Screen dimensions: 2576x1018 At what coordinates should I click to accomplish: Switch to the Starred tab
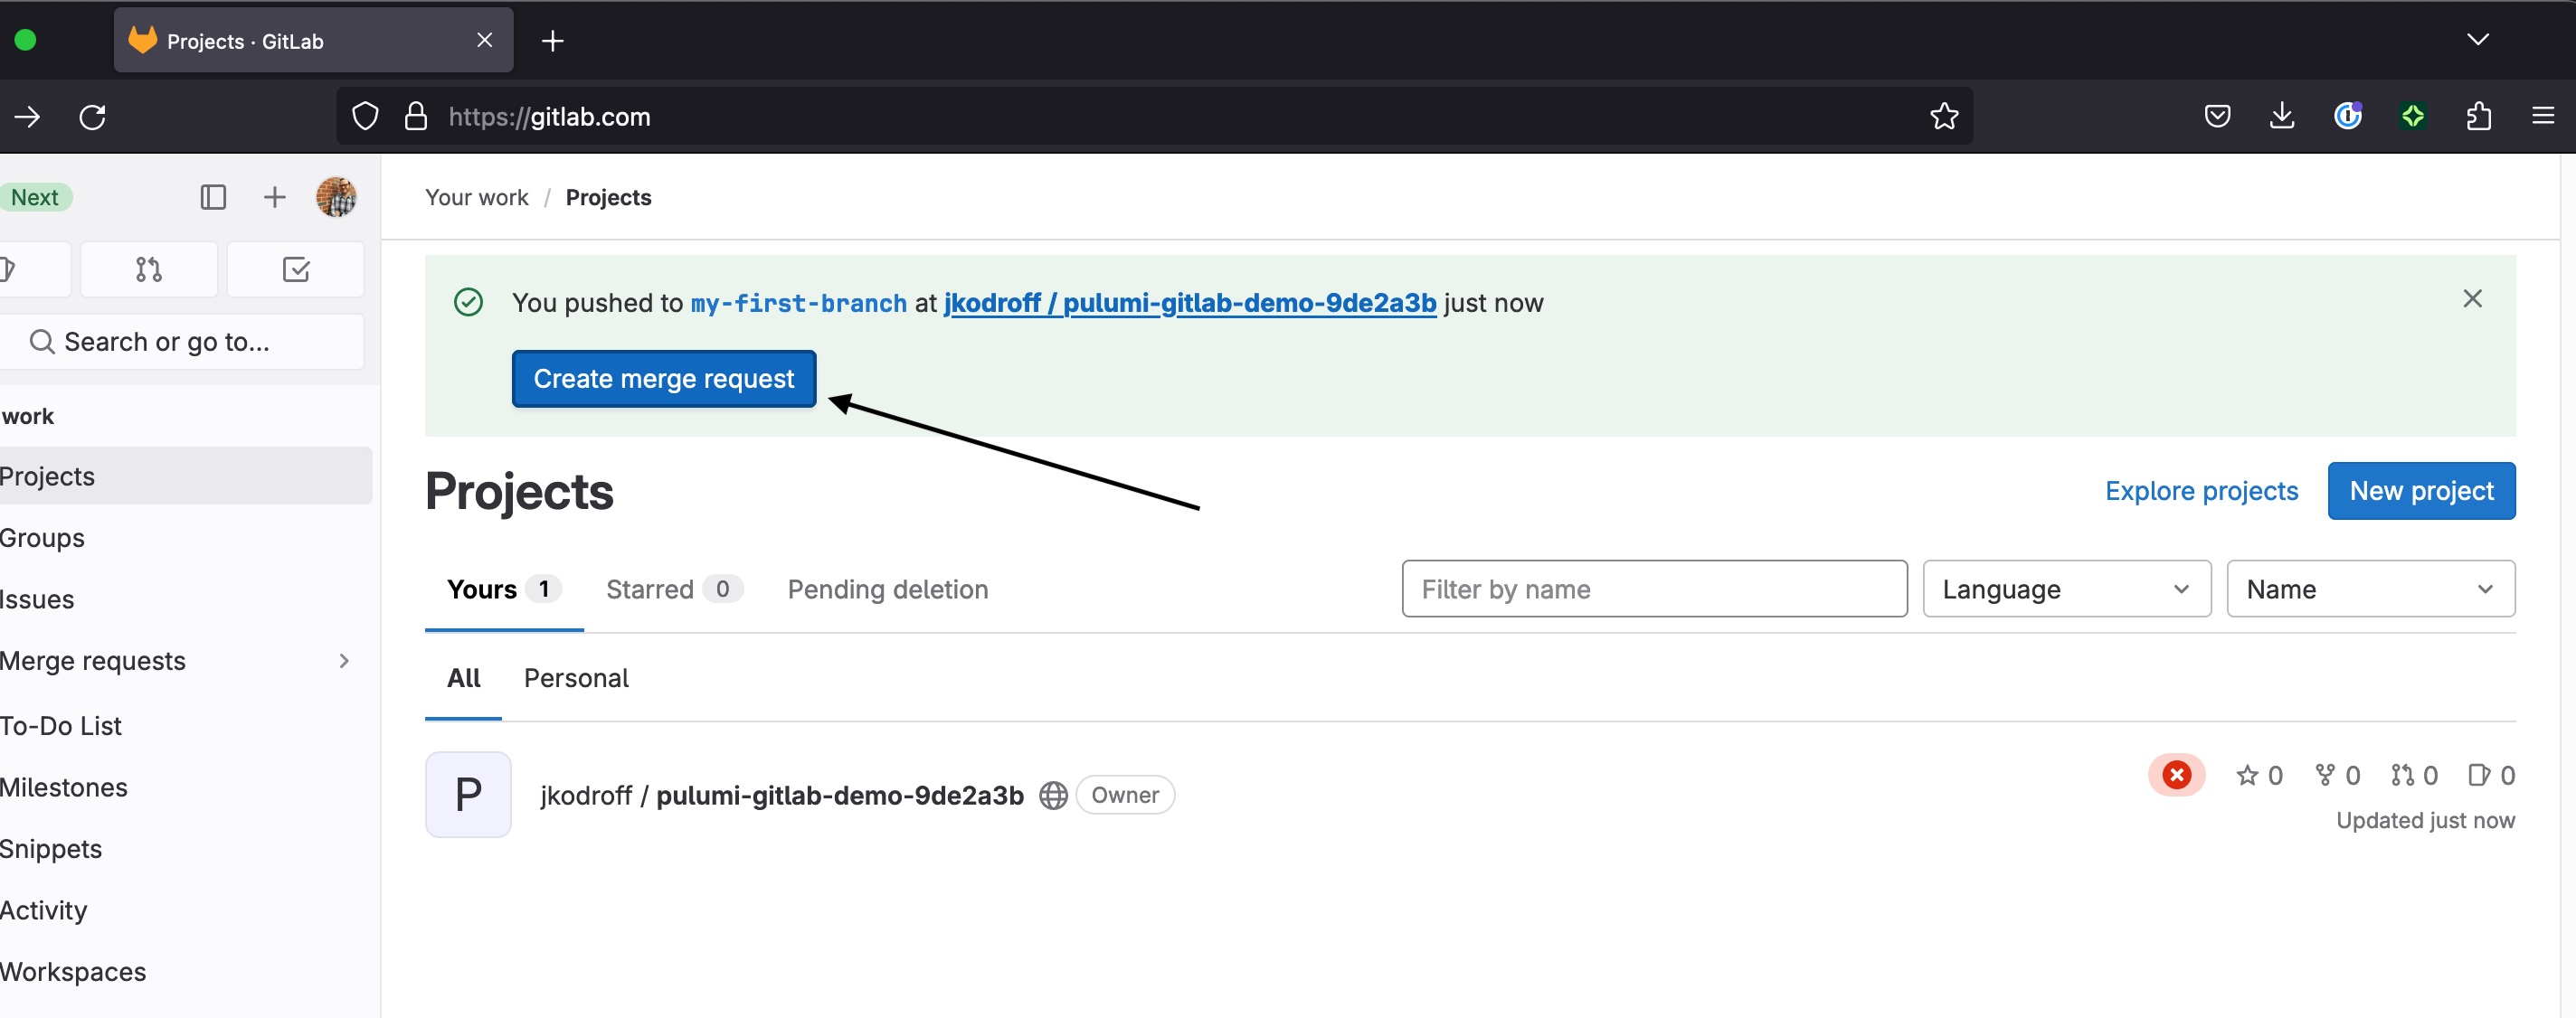pos(674,589)
